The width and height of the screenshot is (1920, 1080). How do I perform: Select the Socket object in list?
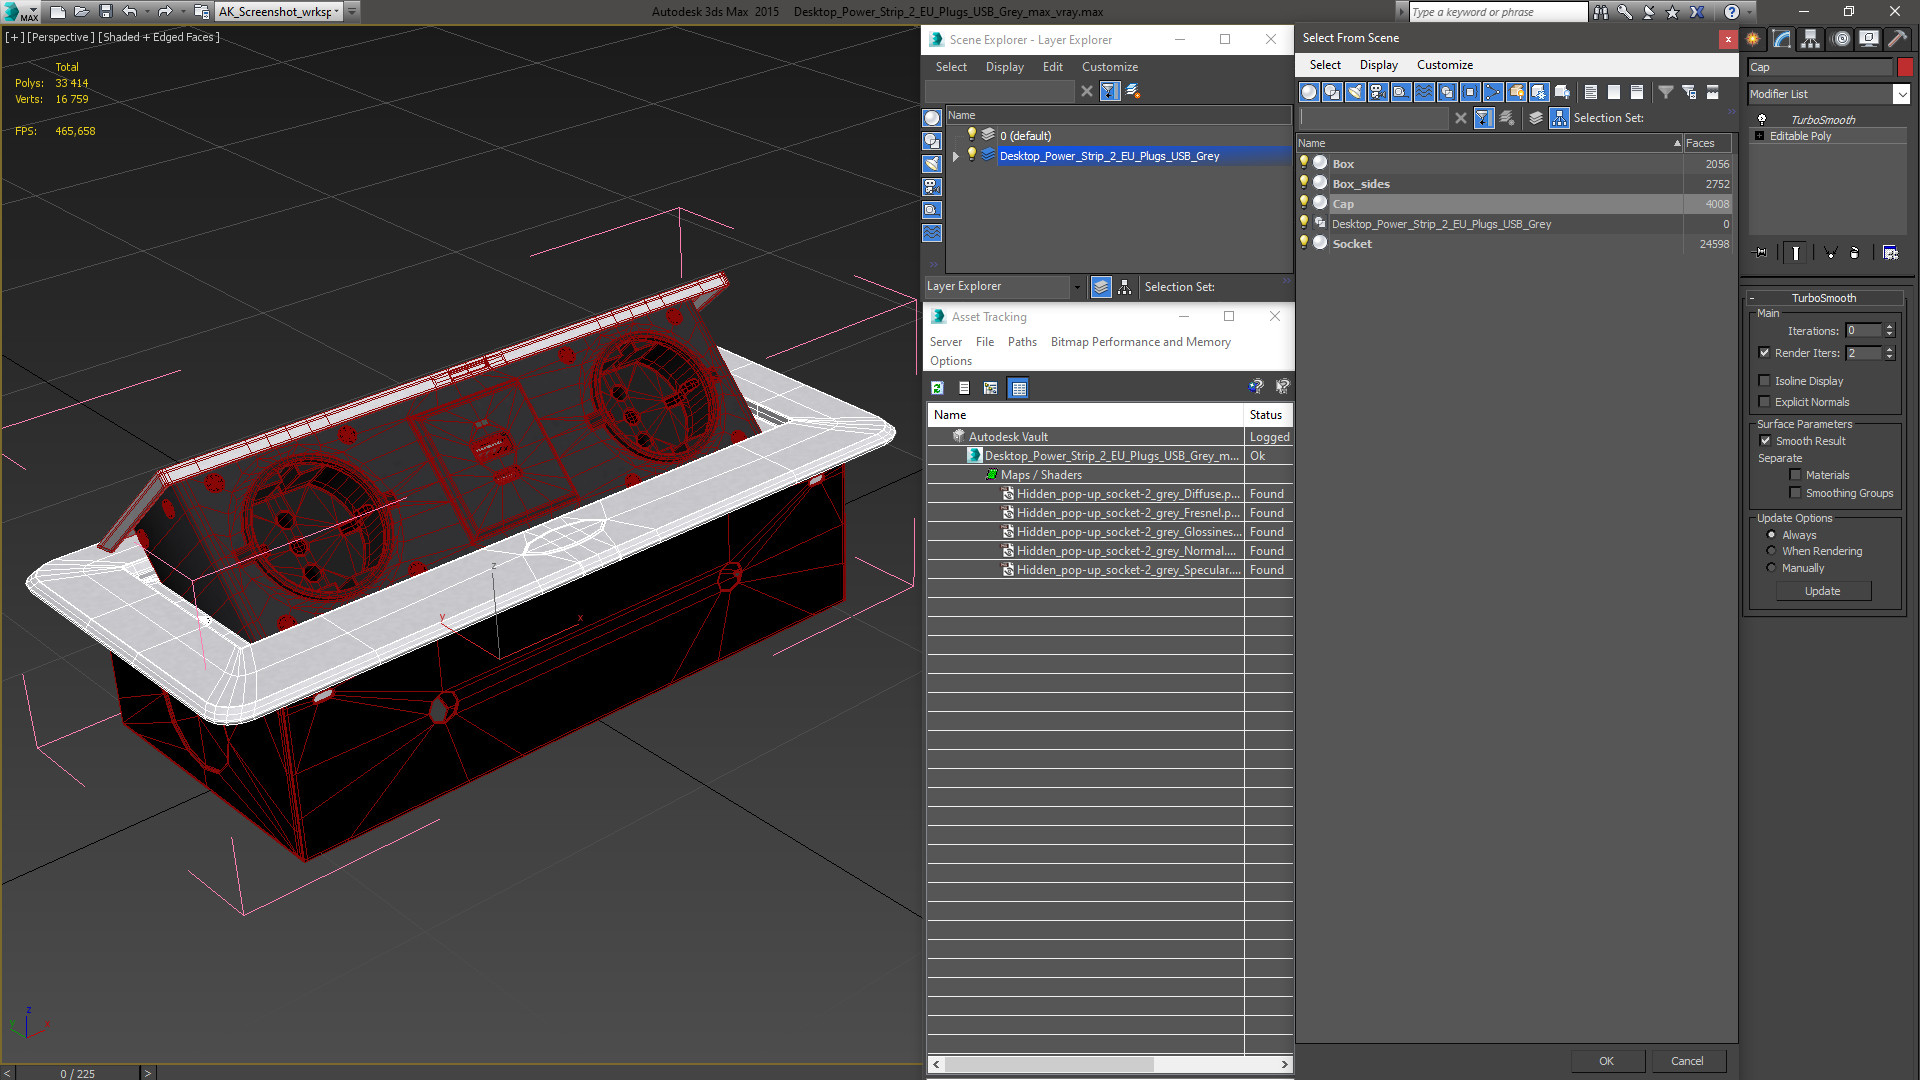(x=1352, y=244)
